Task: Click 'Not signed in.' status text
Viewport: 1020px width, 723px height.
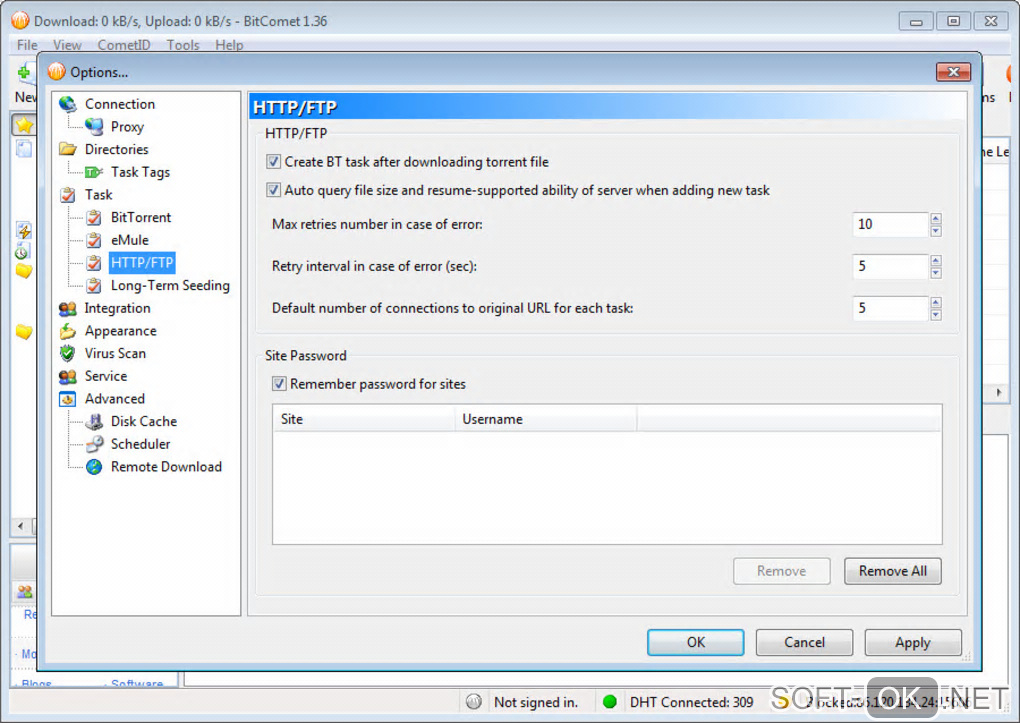Action: click(x=535, y=702)
